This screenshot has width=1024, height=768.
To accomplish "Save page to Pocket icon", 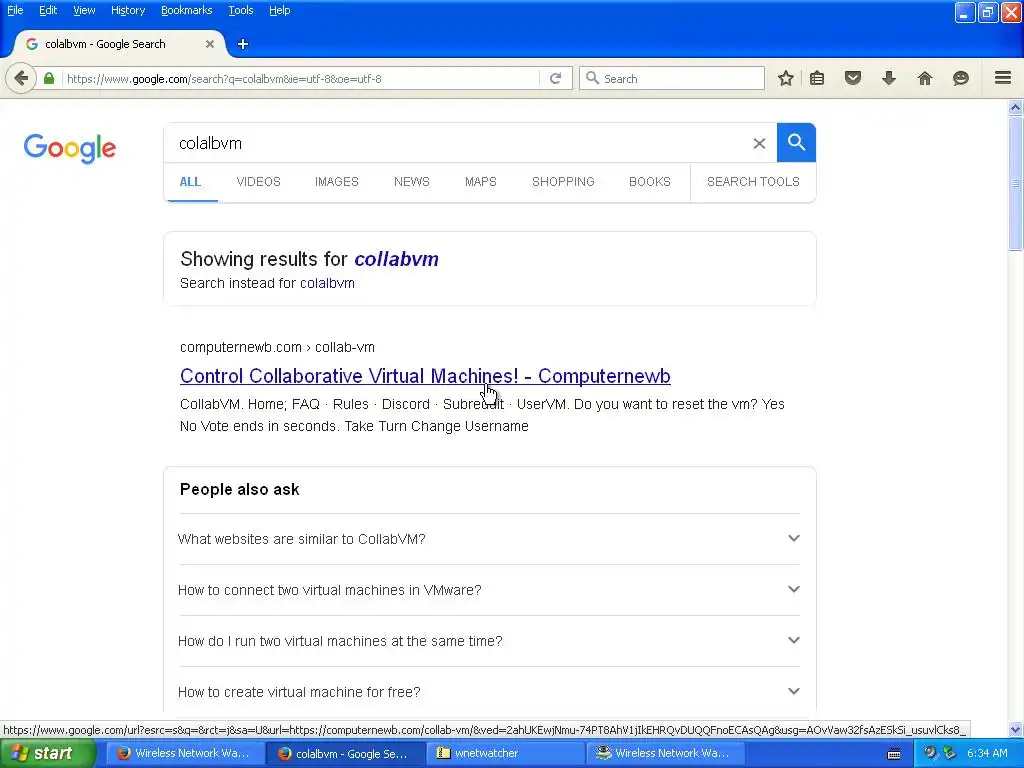I will pos(853,78).
